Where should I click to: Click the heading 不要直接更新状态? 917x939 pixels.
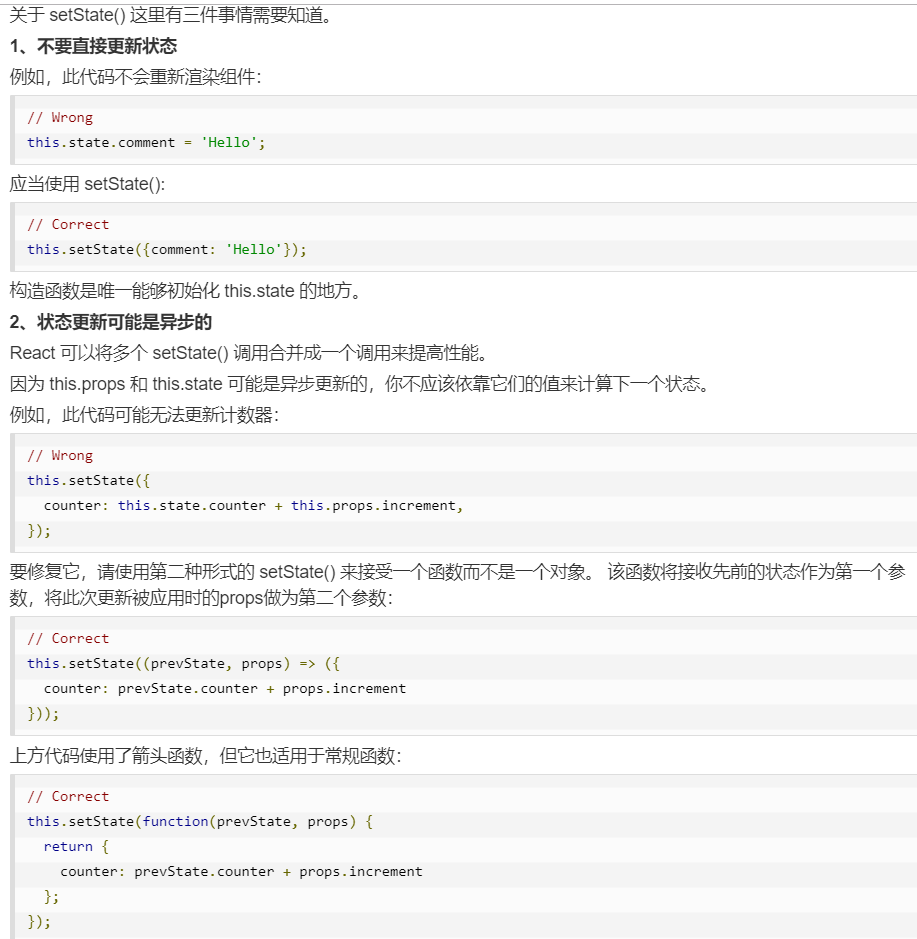click(93, 46)
